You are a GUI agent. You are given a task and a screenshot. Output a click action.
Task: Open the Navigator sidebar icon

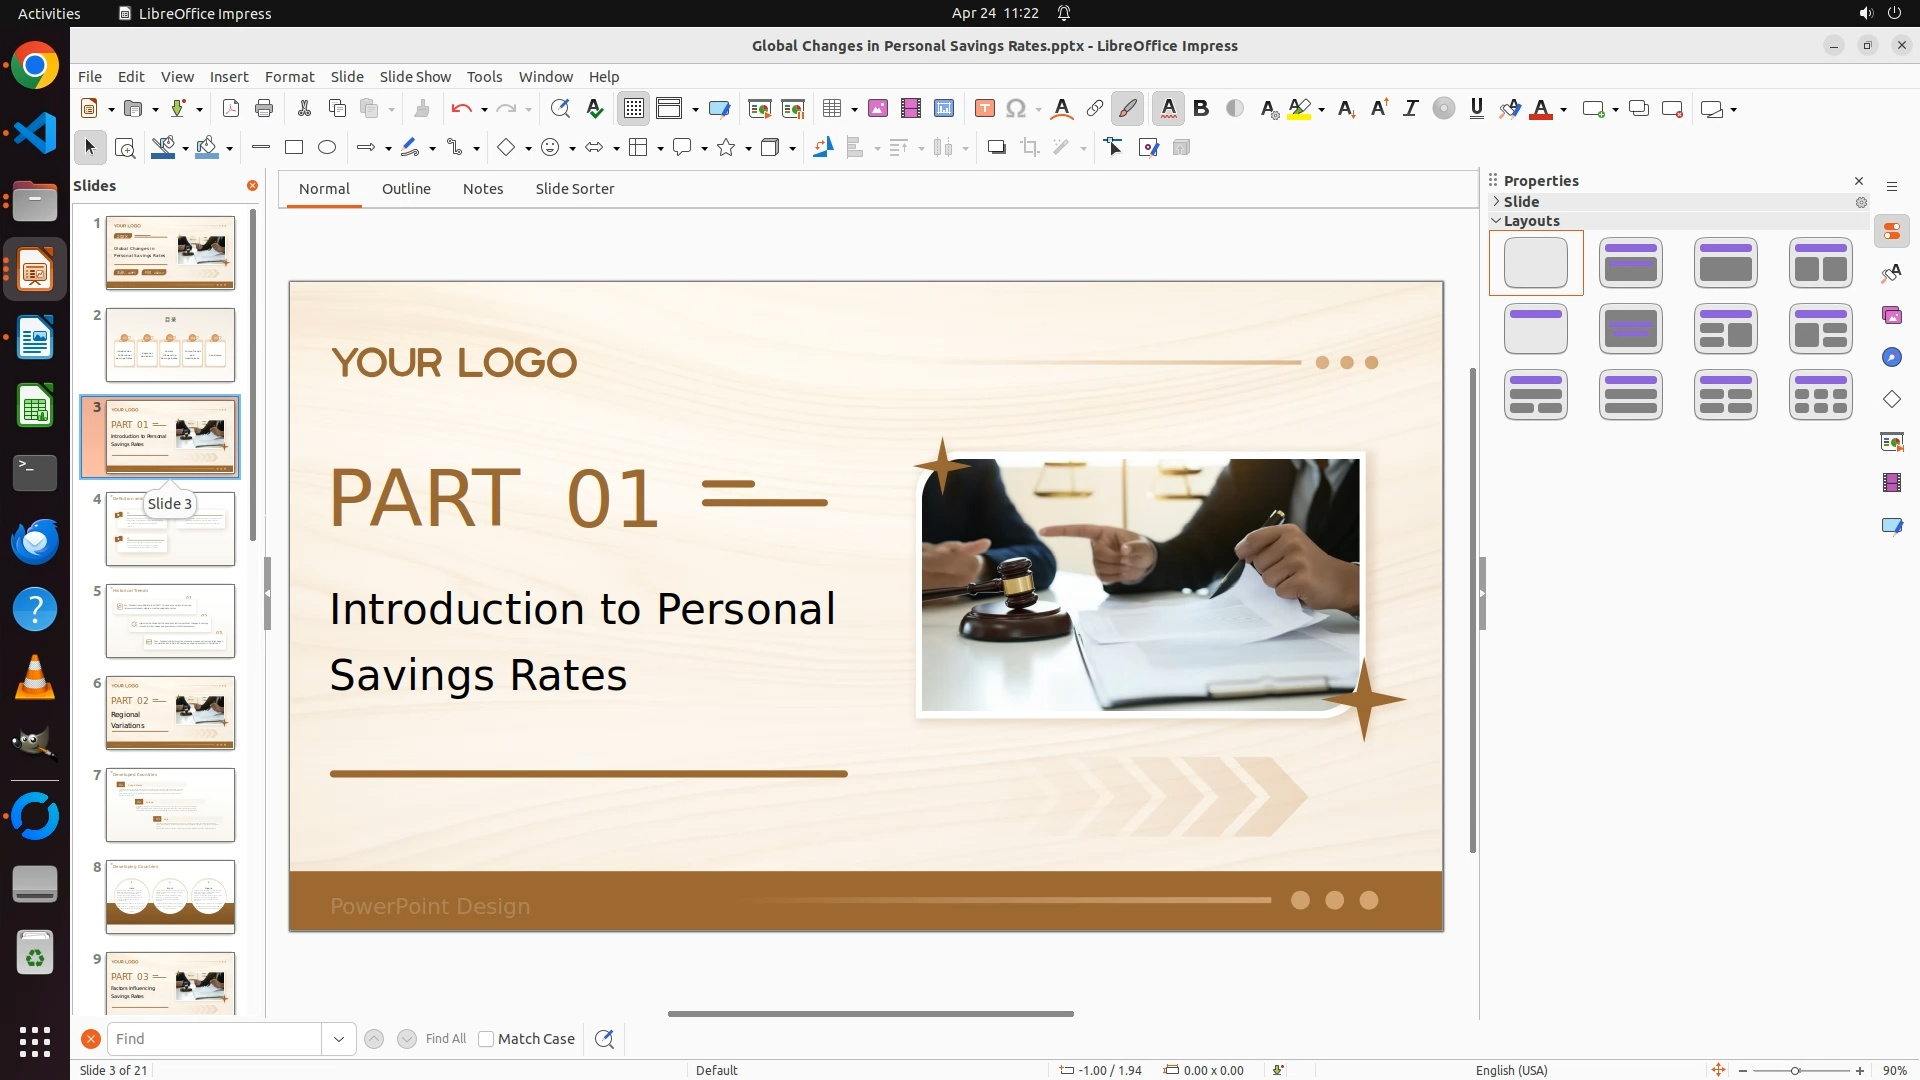pyautogui.click(x=1892, y=358)
